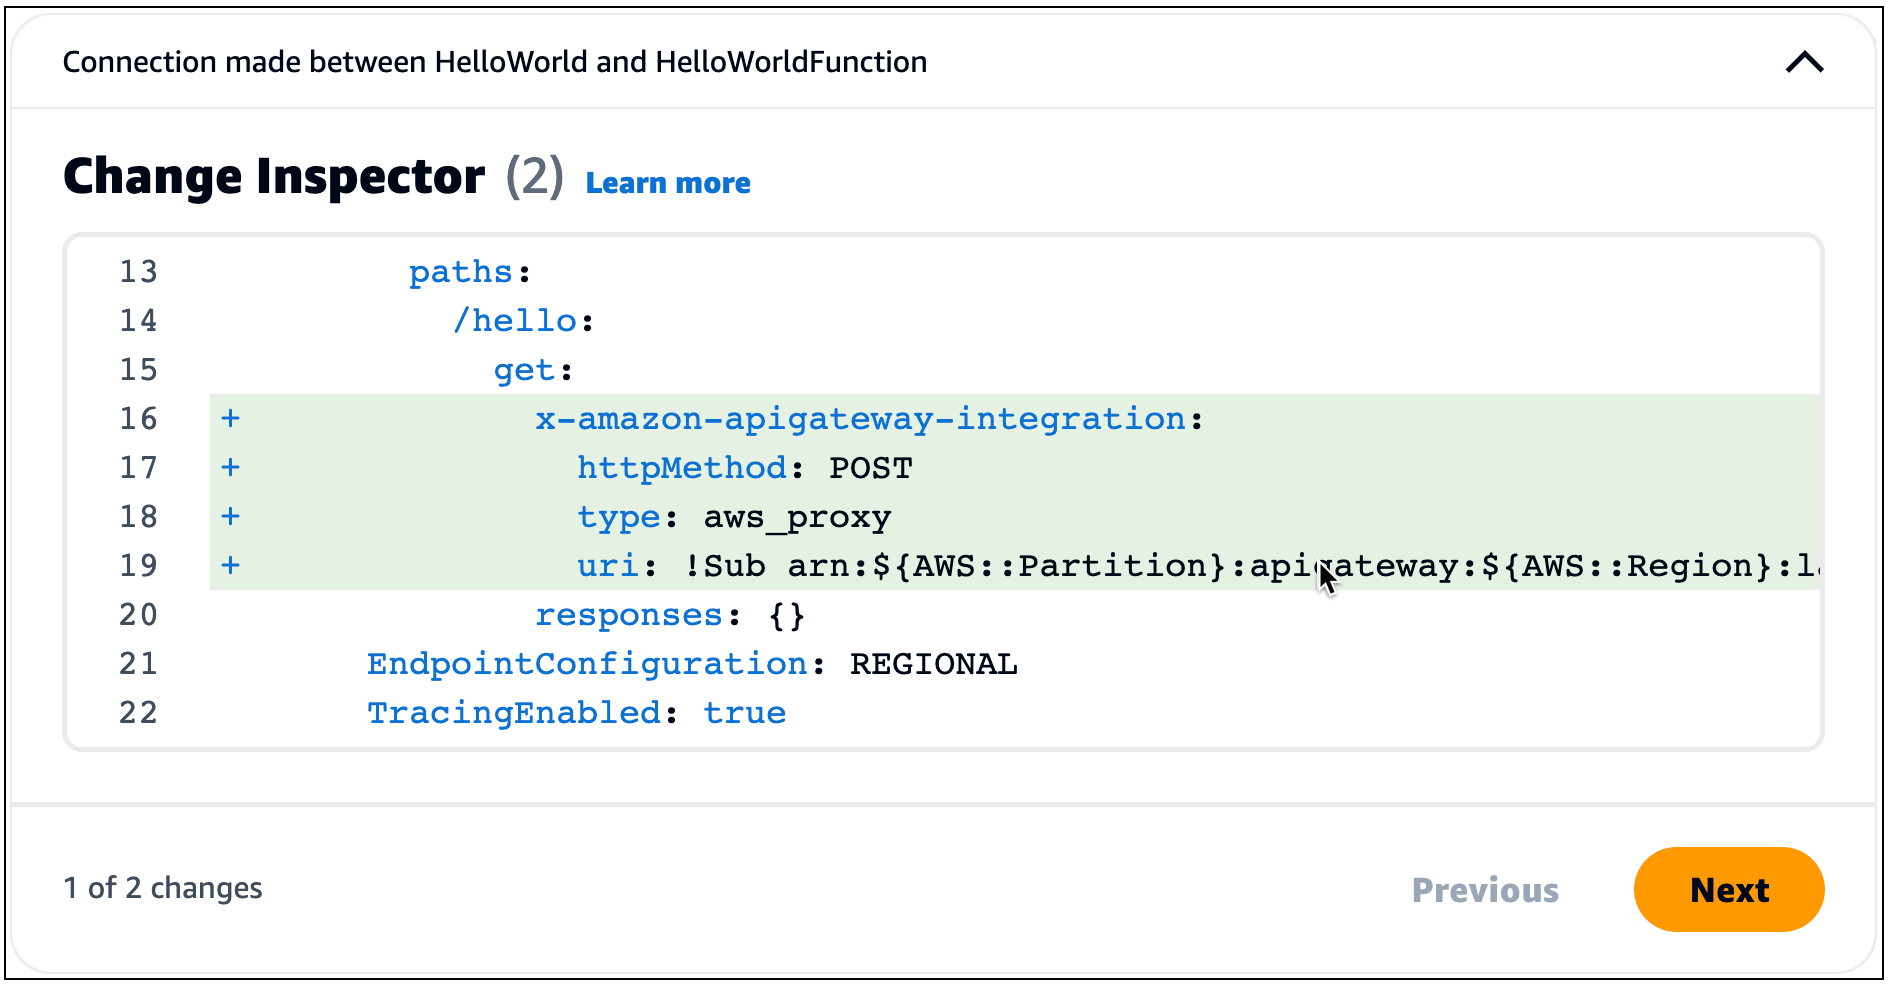Click the TracingEnabled: true line
The image size is (1888, 984).
576,712
